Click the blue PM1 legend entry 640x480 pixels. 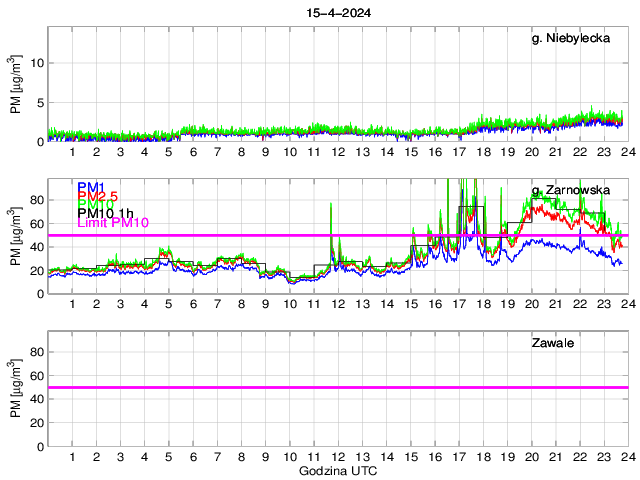pyautogui.click(x=90, y=188)
